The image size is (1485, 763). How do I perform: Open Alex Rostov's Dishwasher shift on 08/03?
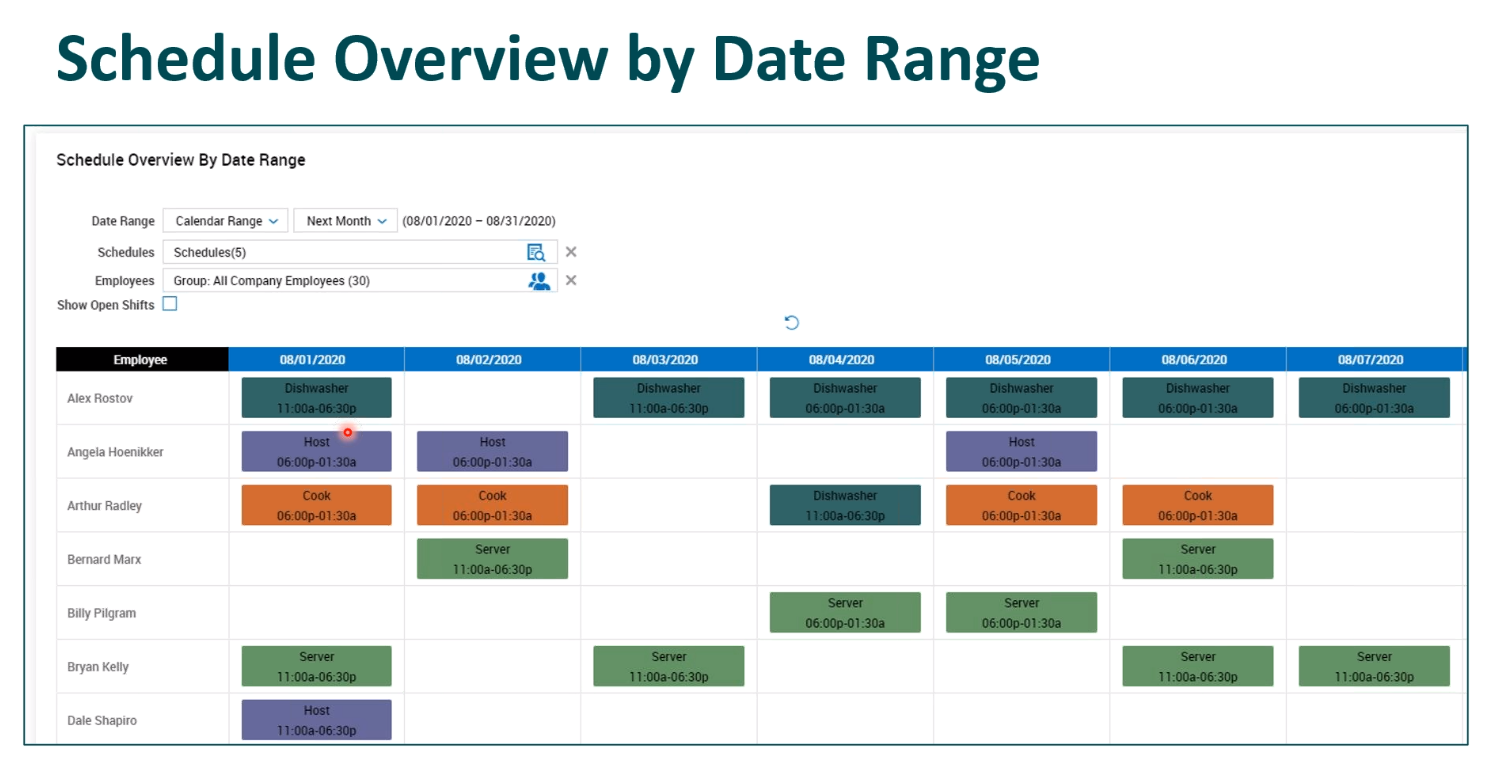click(x=669, y=398)
